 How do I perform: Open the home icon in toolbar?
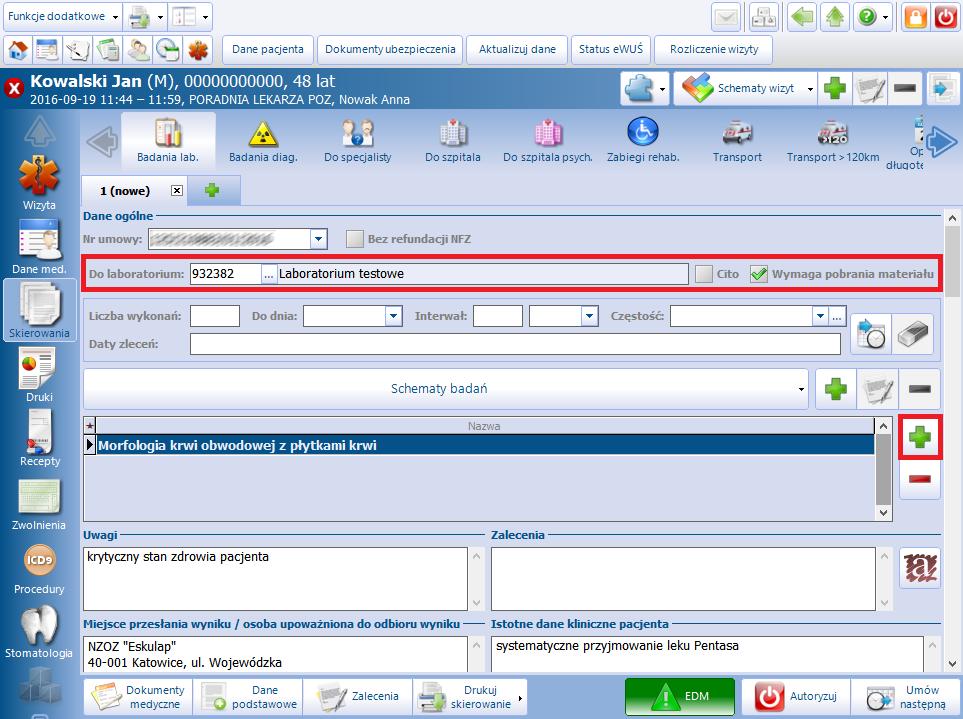(18, 49)
